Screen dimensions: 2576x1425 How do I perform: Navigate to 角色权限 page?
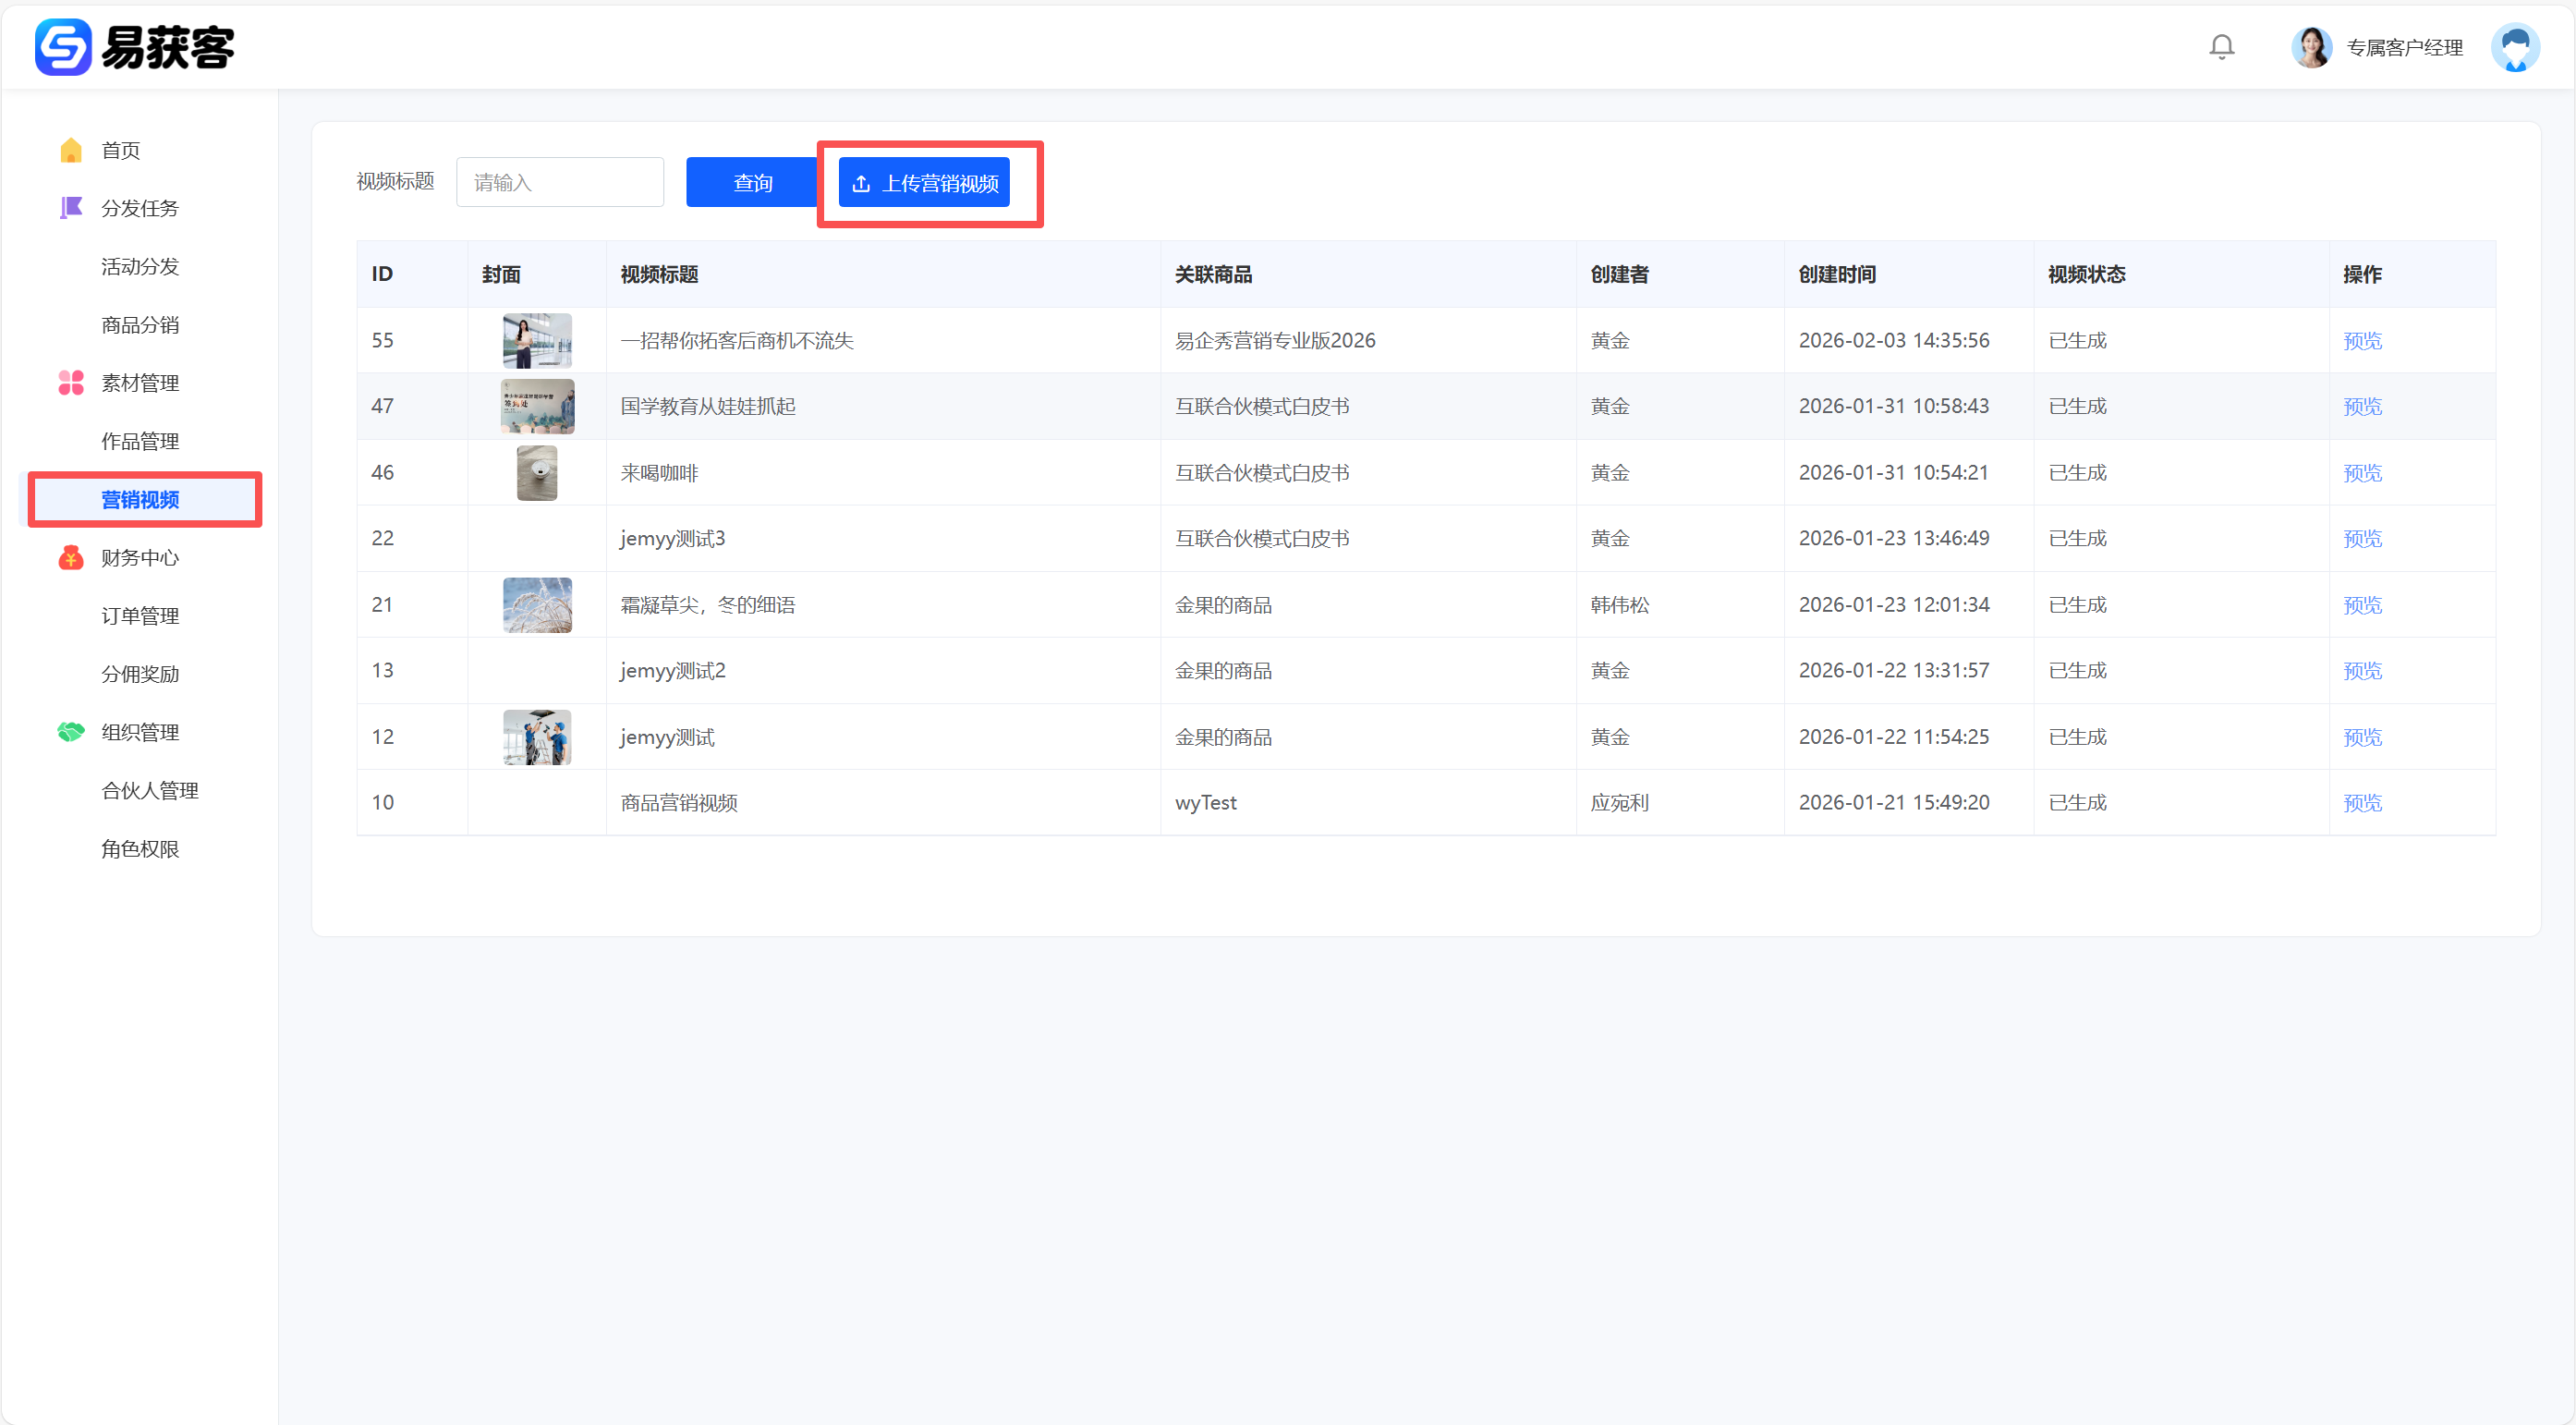click(x=140, y=849)
